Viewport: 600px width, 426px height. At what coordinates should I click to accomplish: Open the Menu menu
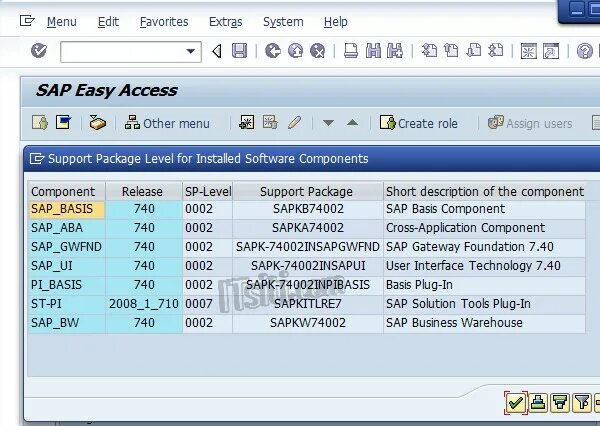coord(62,22)
